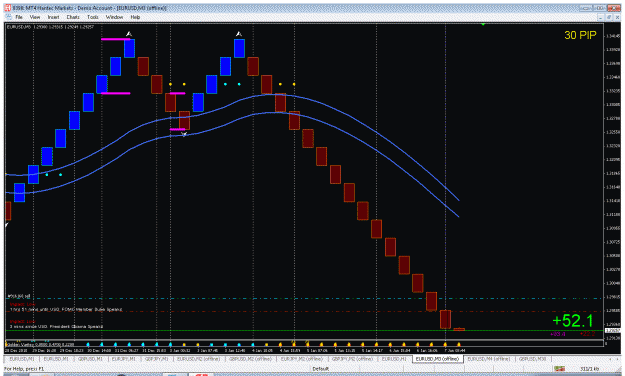Click the +52.1 profit readout
625x376 pixels.
tap(573, 321)
